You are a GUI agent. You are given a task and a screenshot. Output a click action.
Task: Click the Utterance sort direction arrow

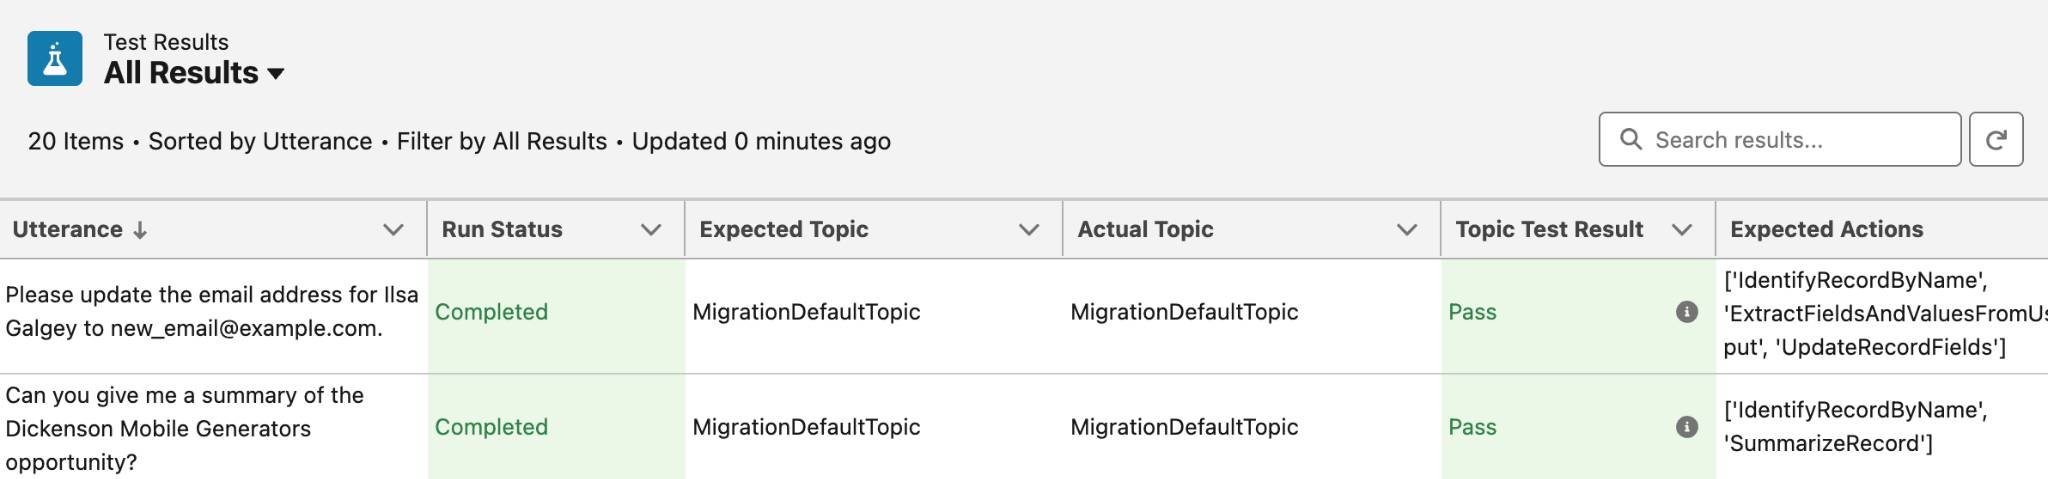[x=140, y=230]
